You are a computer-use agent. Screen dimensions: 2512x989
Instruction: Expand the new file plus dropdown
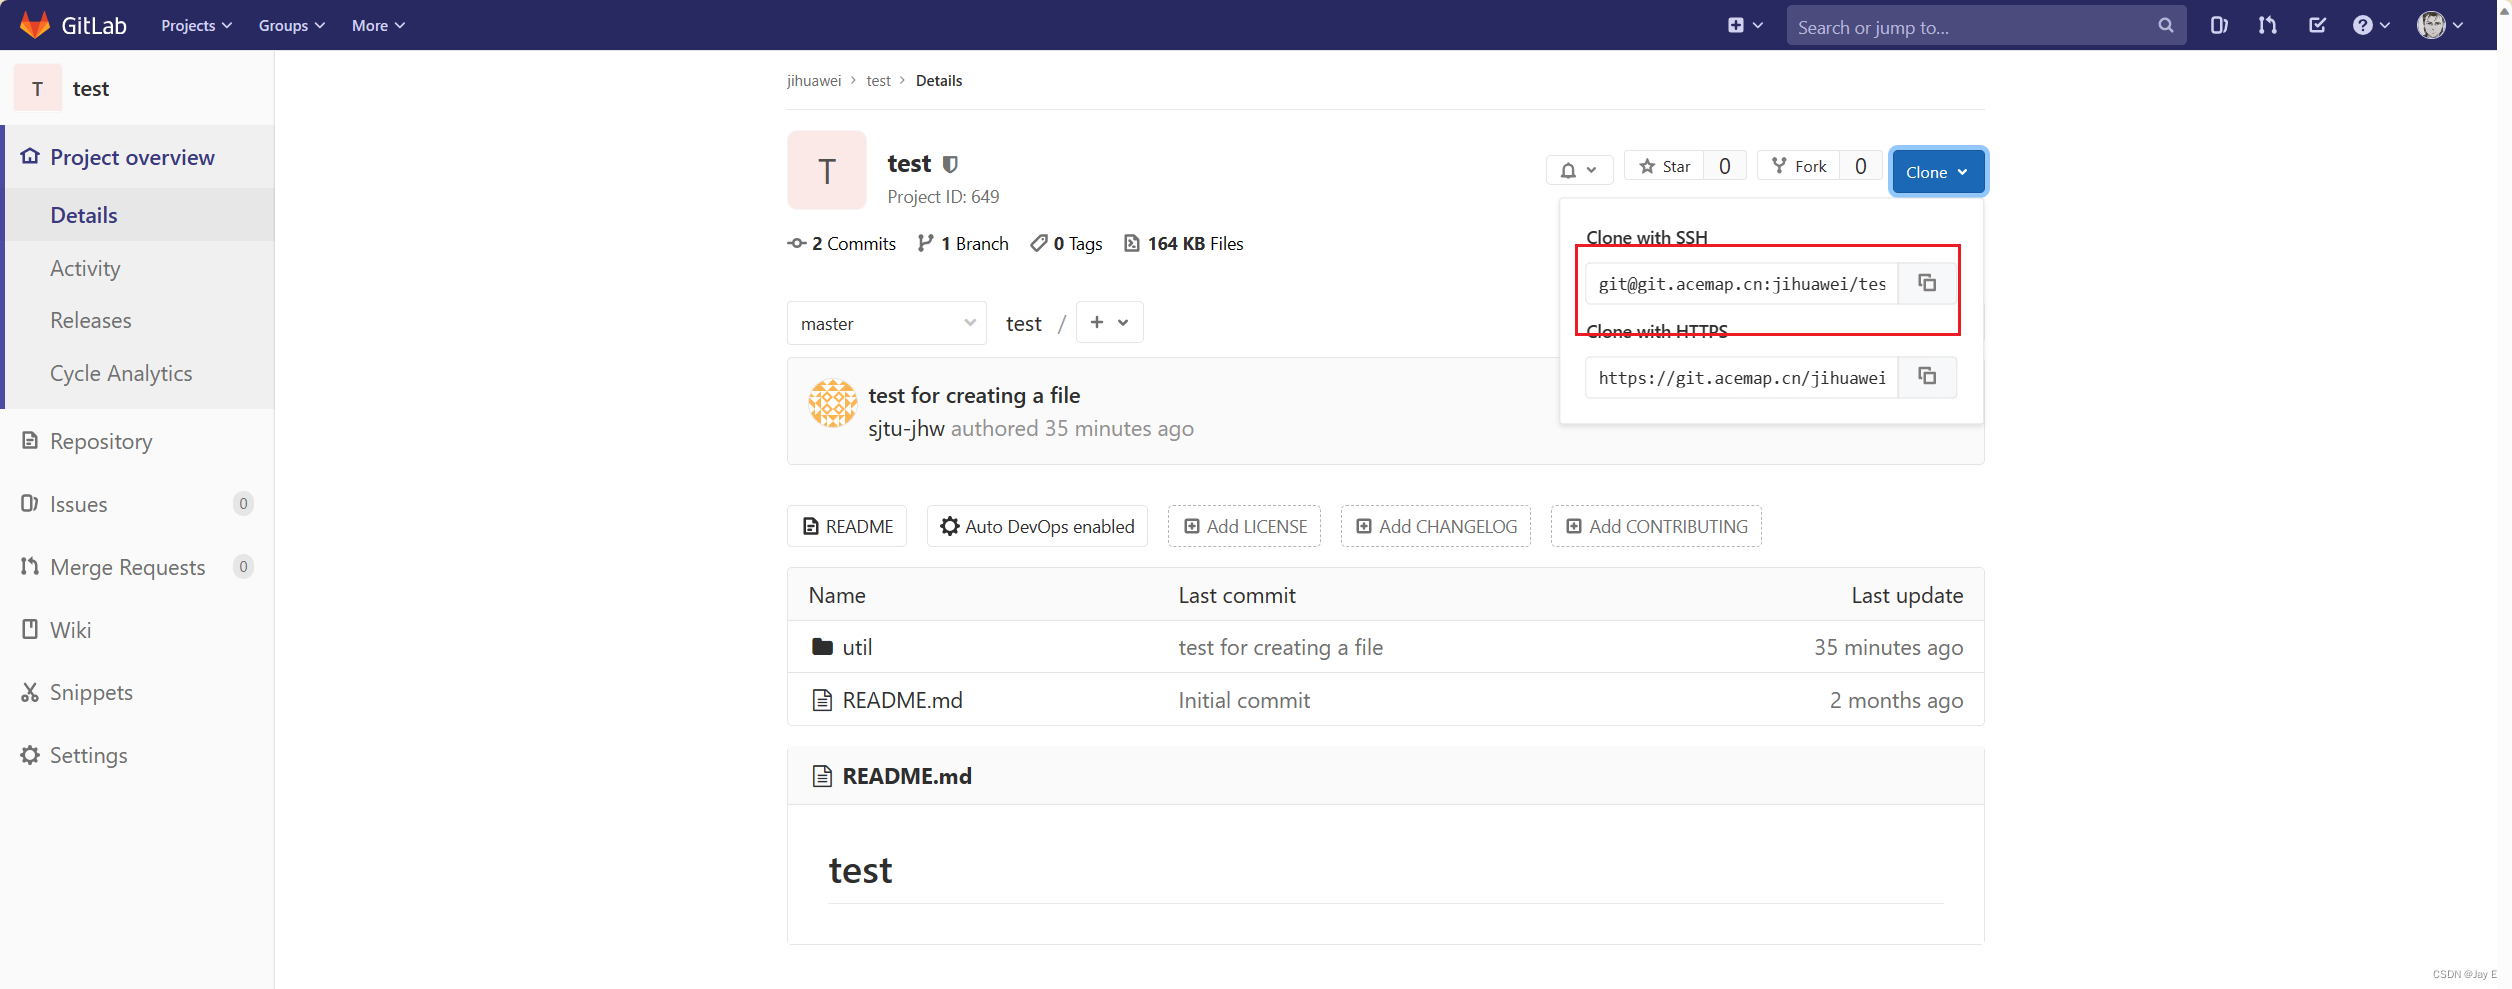tap(1109, 322)
